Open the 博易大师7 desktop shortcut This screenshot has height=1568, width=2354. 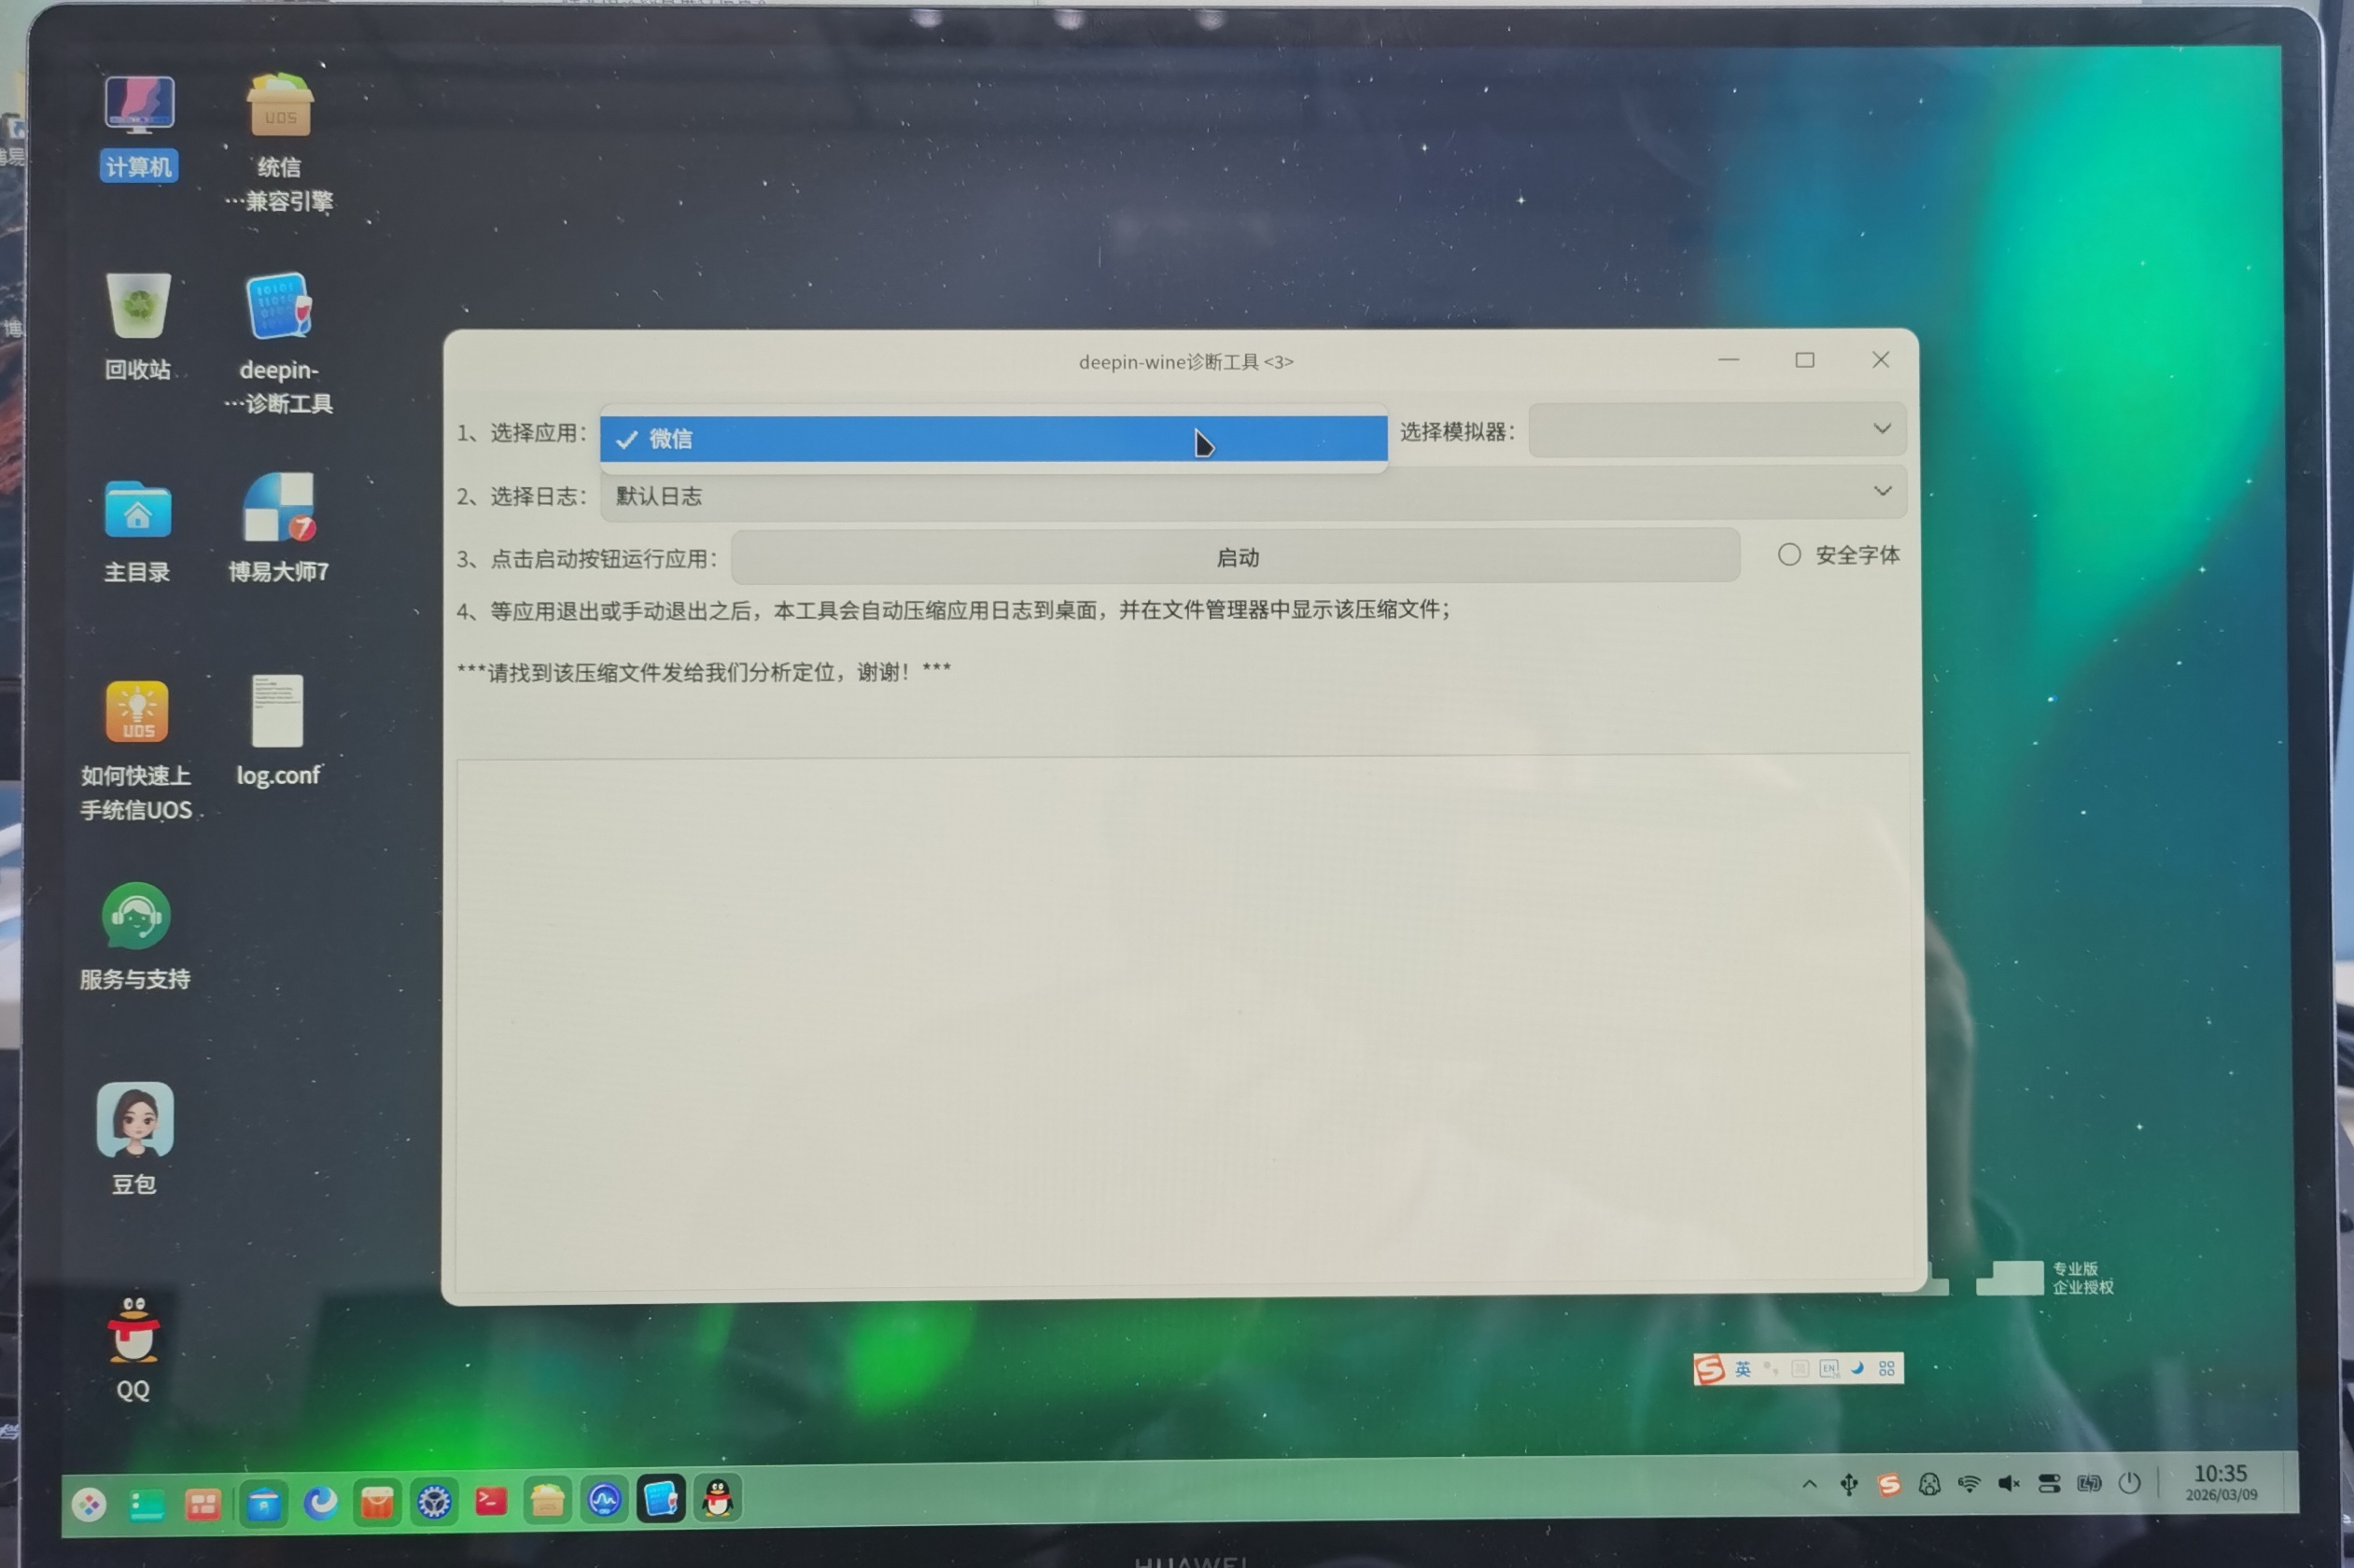pyautogui.click(x=278, y=509)
